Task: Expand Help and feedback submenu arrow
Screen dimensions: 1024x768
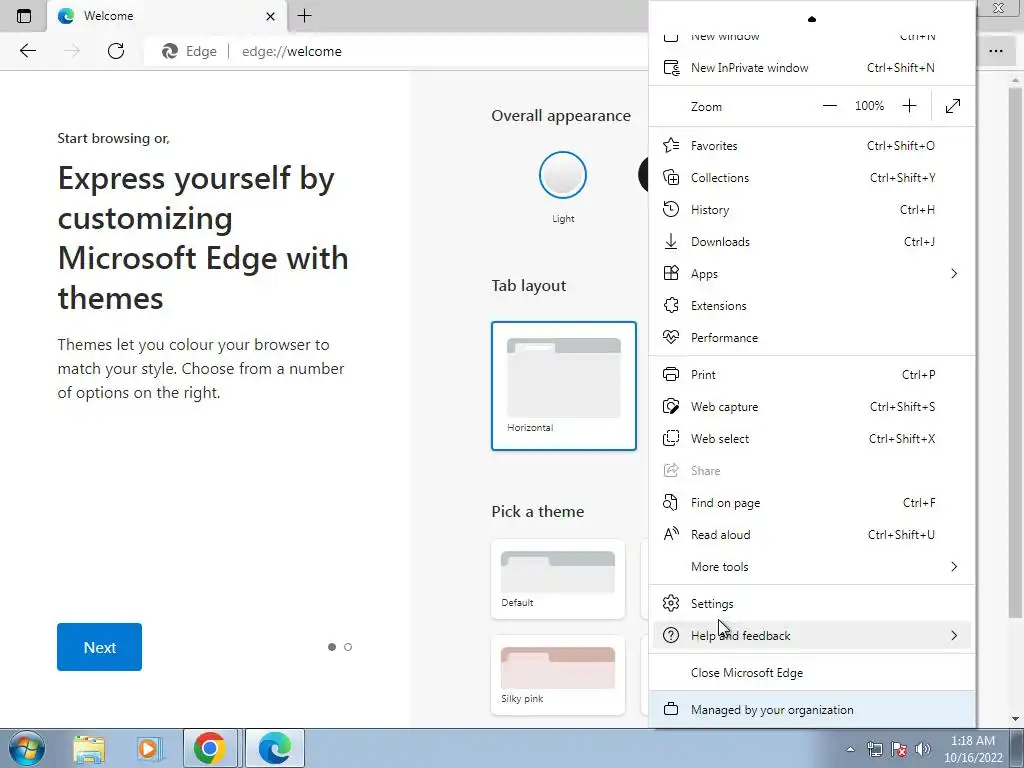Action: tap(954, 635)
